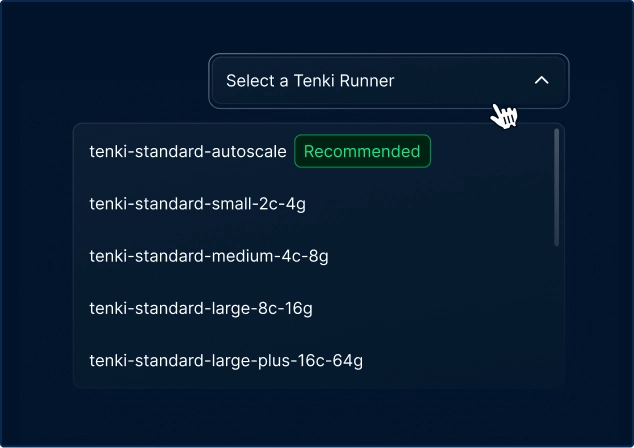This screenshot has height=448, width=634.
Task: Select tenki-standard-large-8c-16g runner
Action: click(201, 308)
